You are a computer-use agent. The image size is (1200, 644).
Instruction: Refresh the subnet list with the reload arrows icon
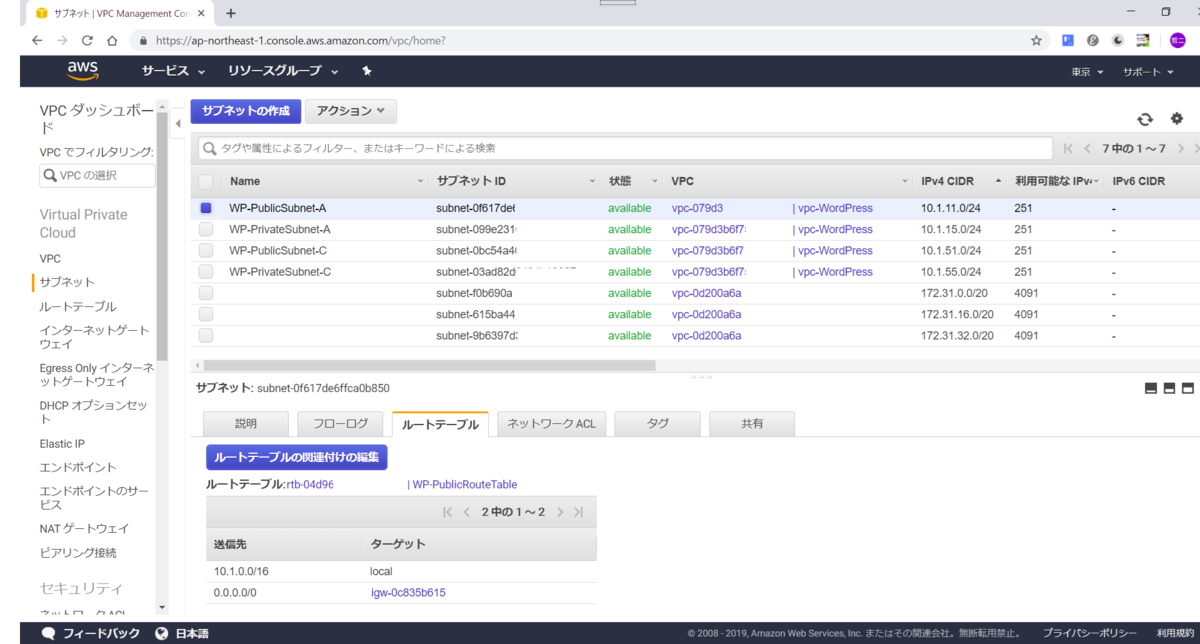pyautogui.click(x=1145, y=119)
